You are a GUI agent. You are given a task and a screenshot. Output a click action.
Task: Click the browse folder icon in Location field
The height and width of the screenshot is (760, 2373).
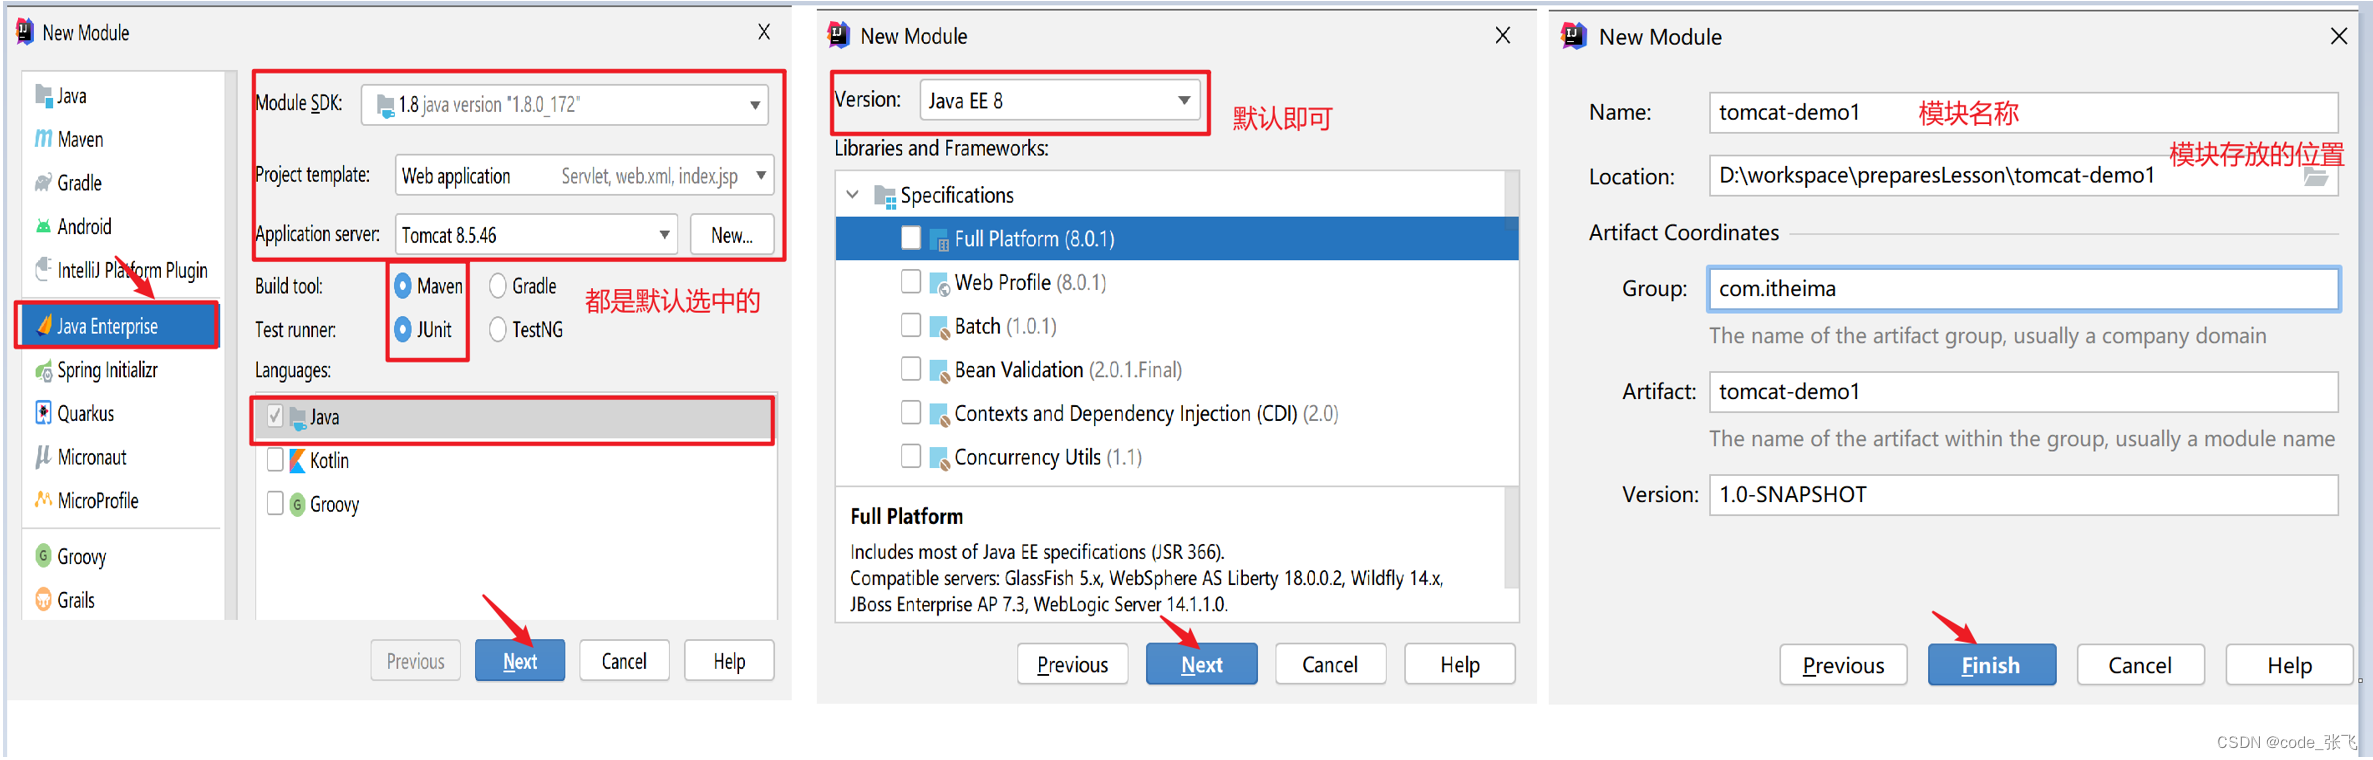tap(2316, 178)
